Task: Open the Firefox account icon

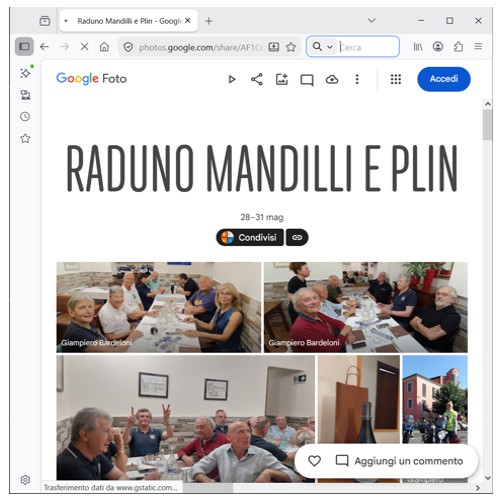Action: pos(438,47)
